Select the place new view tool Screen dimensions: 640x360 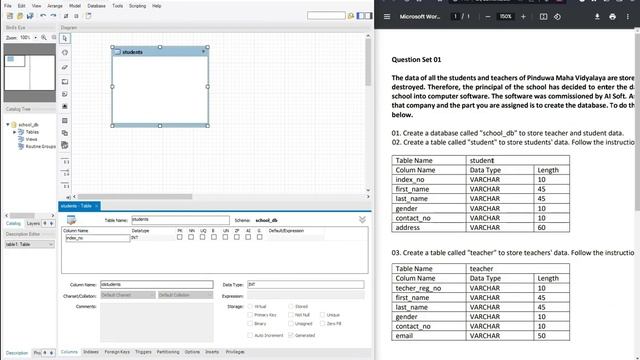point(65,133)
